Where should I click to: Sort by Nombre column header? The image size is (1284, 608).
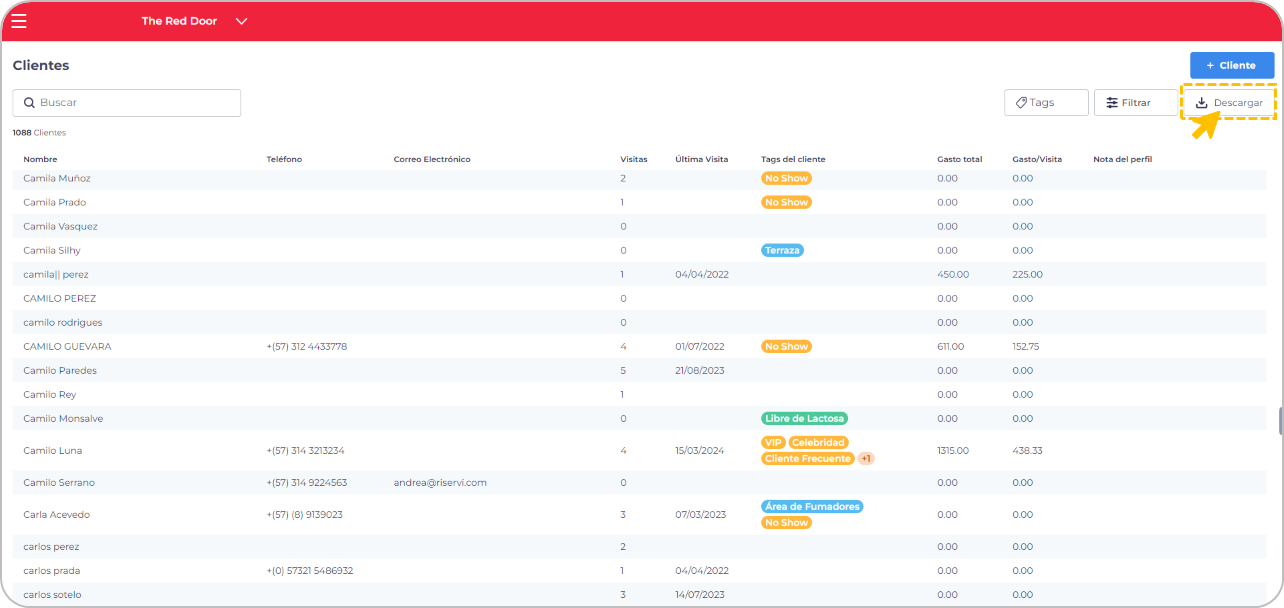40,159
